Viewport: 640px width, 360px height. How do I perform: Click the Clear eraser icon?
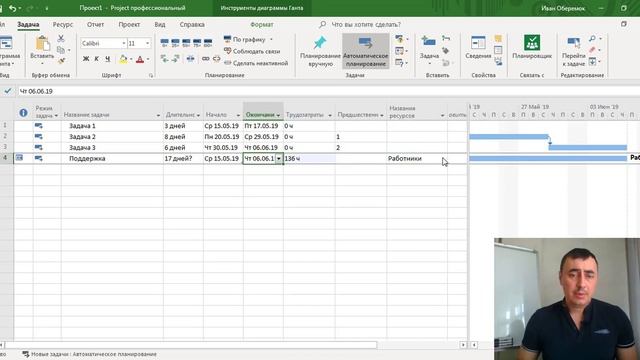pyautogui.click(x=592, y=50)
